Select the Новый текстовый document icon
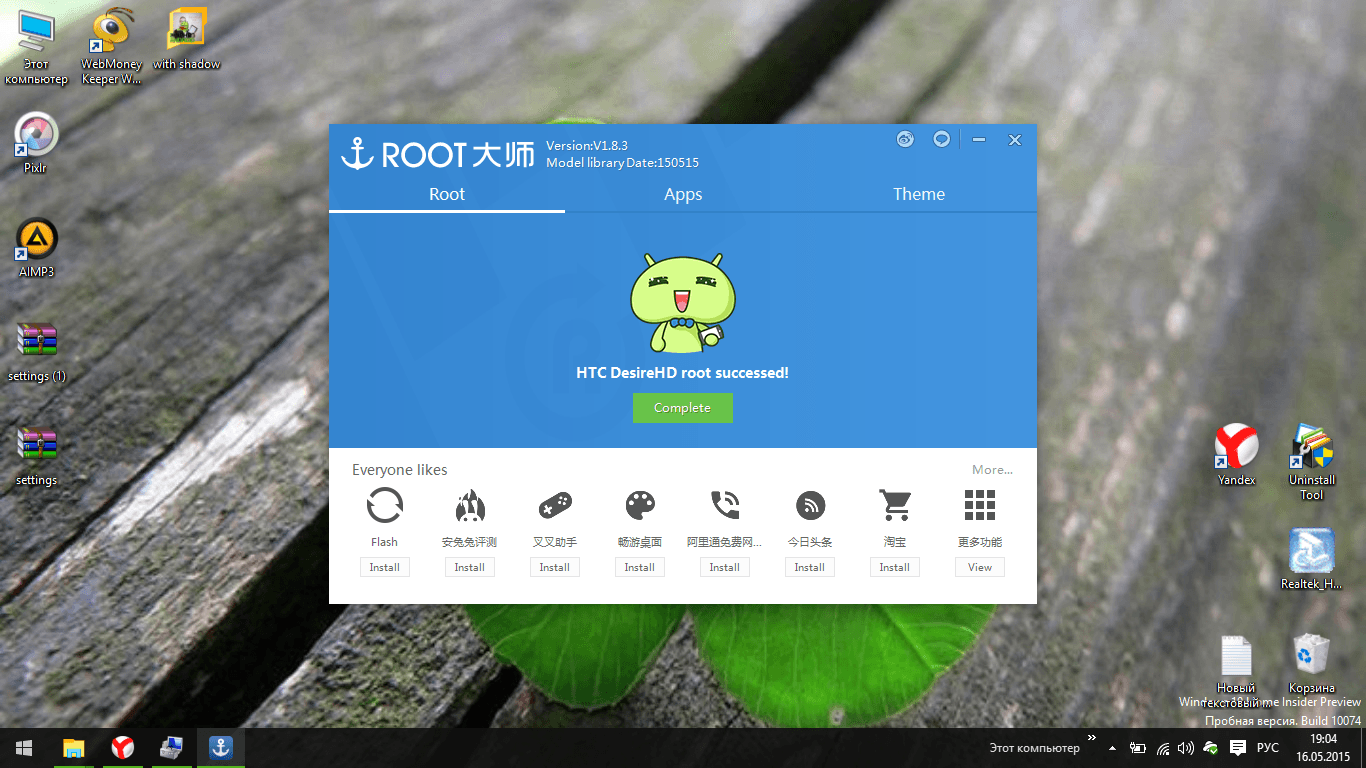The height and width of the screenshot is (768, 1366). tap(1236, 672)
